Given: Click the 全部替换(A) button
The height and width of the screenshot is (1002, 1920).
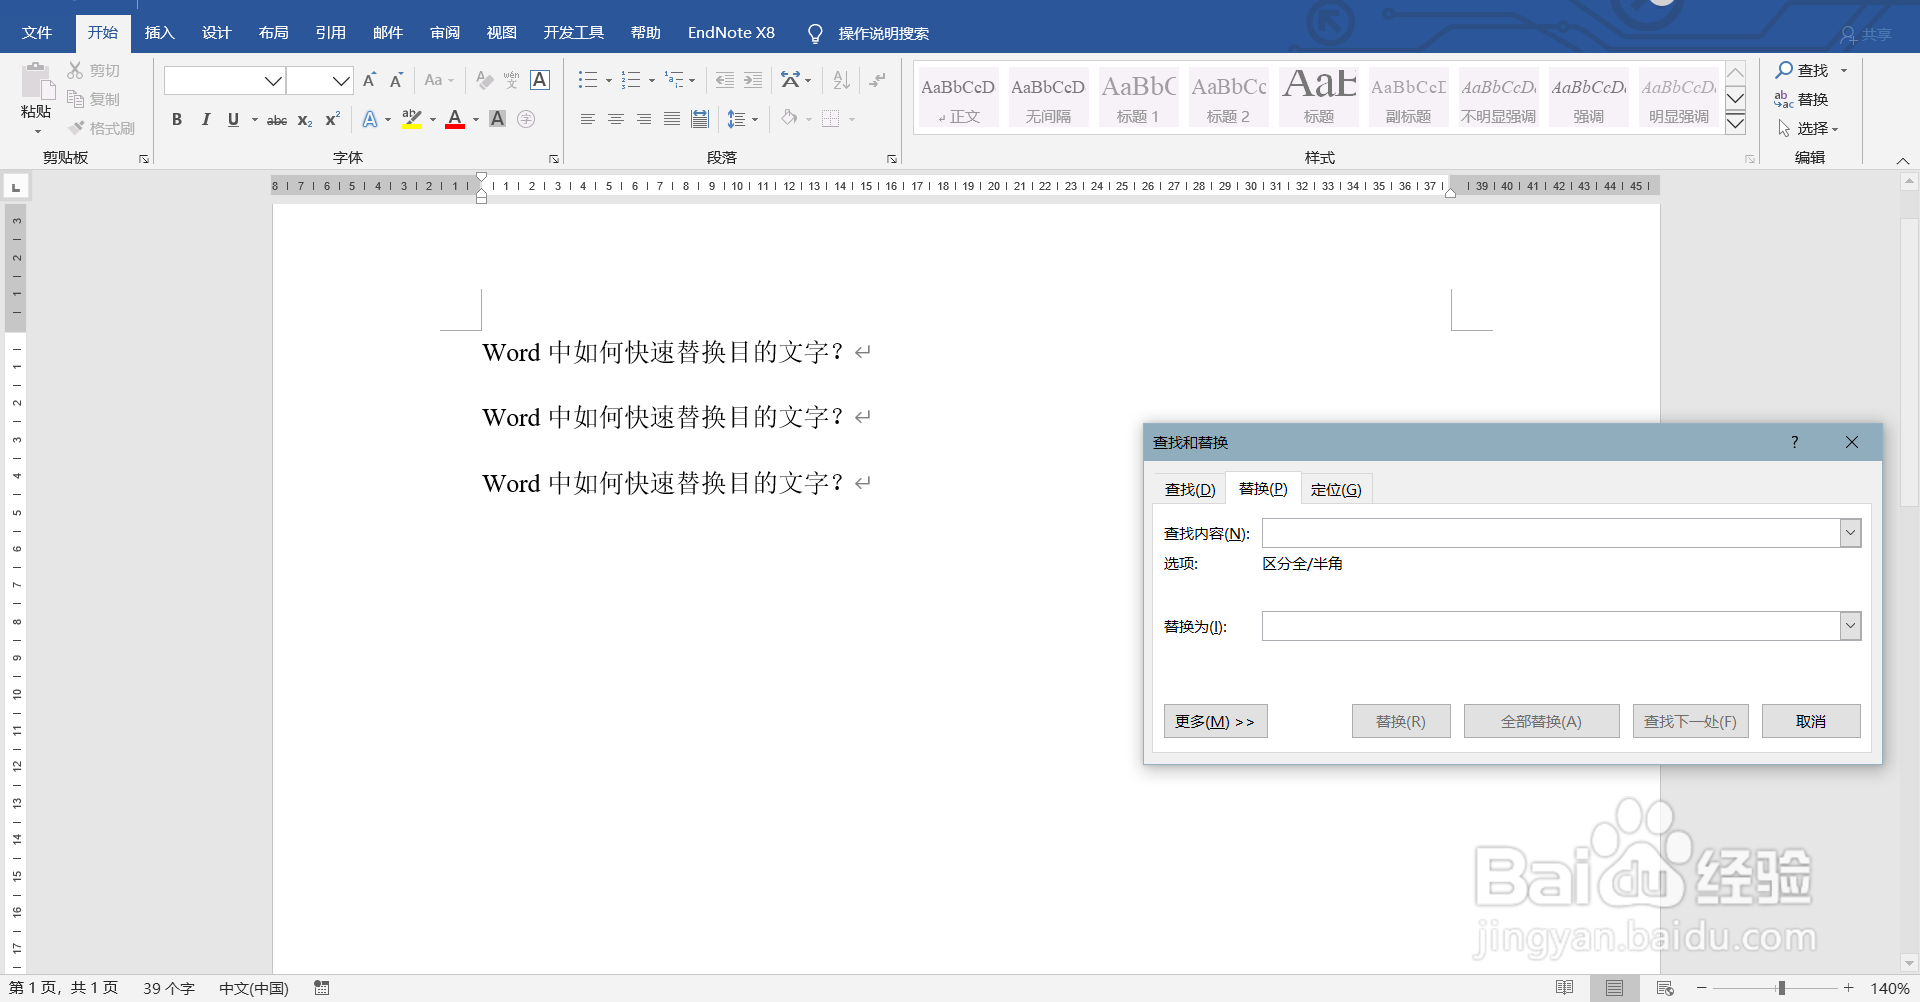Looking at the screenshot, I should [x=1541, y=720].
